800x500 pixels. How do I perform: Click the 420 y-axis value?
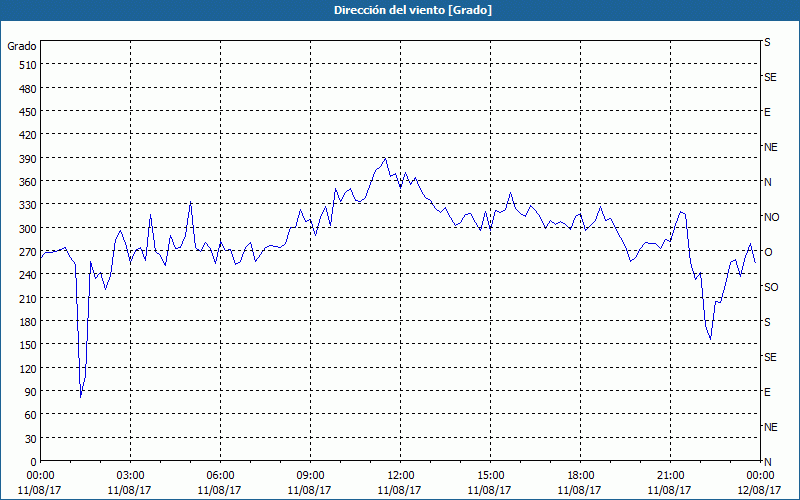(x=29, y=135)
